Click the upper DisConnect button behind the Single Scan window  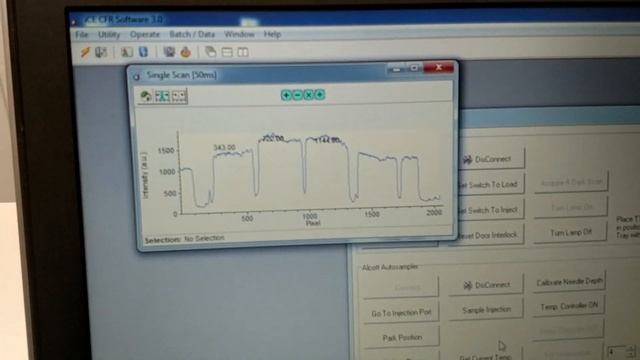tap(491, 159)
